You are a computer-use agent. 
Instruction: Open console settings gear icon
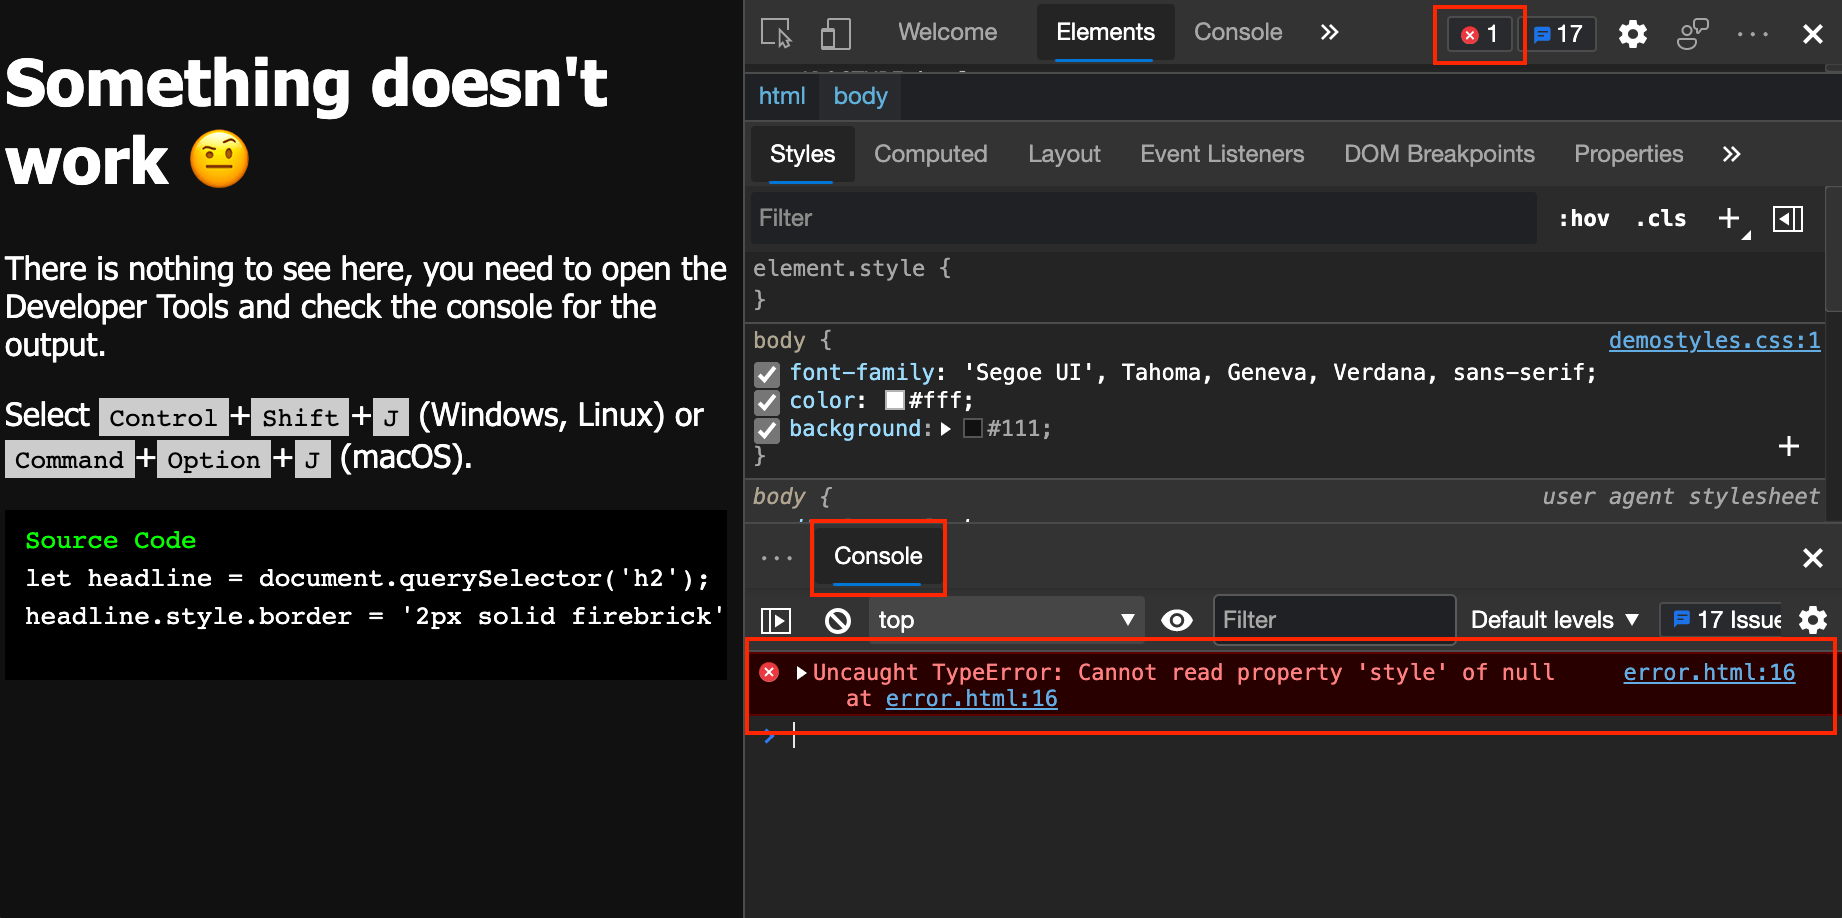[x=1813, y=620]
